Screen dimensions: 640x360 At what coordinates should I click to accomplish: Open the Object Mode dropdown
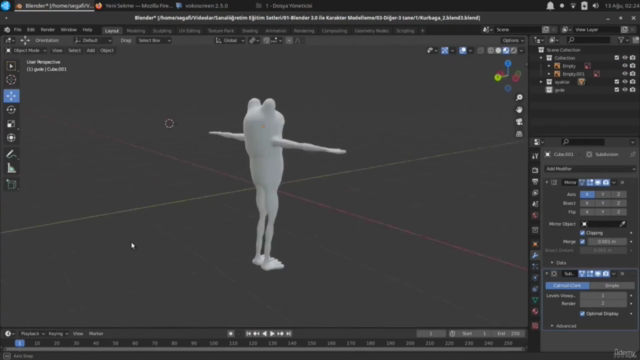pyautogui.click(x=26, y=50)
